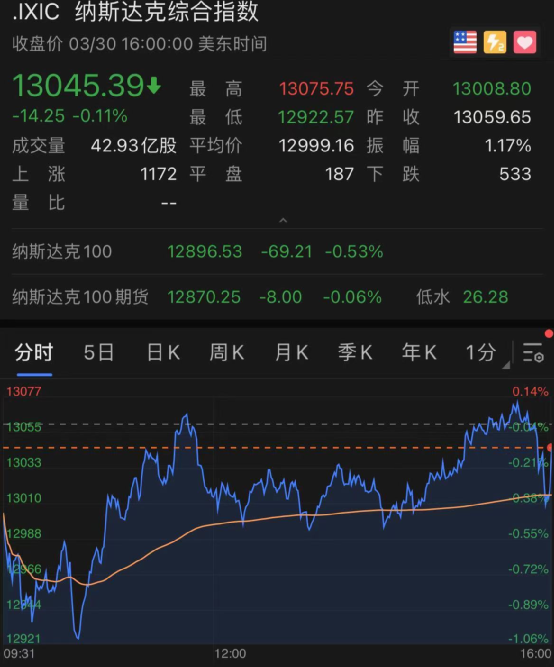Tap the -0.53% Nasdaq 100 change
Screen dimensions: 554x667
[354, 251]
